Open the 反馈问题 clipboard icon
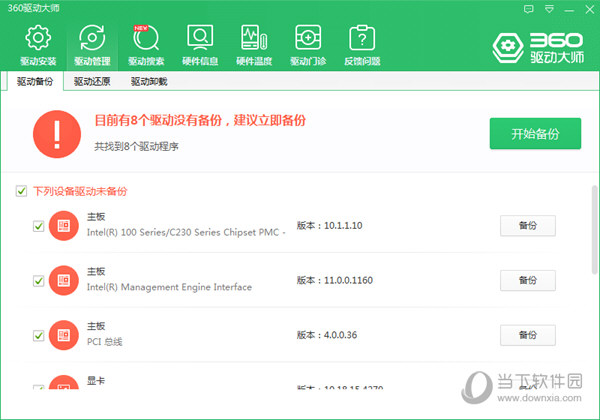 [362, 45]
